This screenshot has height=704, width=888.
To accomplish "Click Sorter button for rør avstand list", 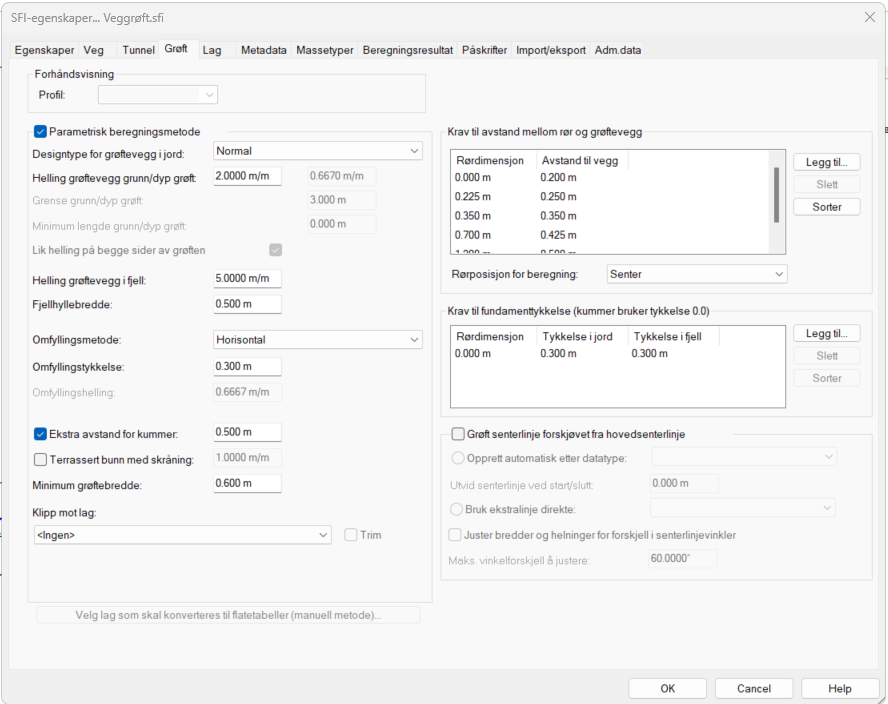I will 826,207.
